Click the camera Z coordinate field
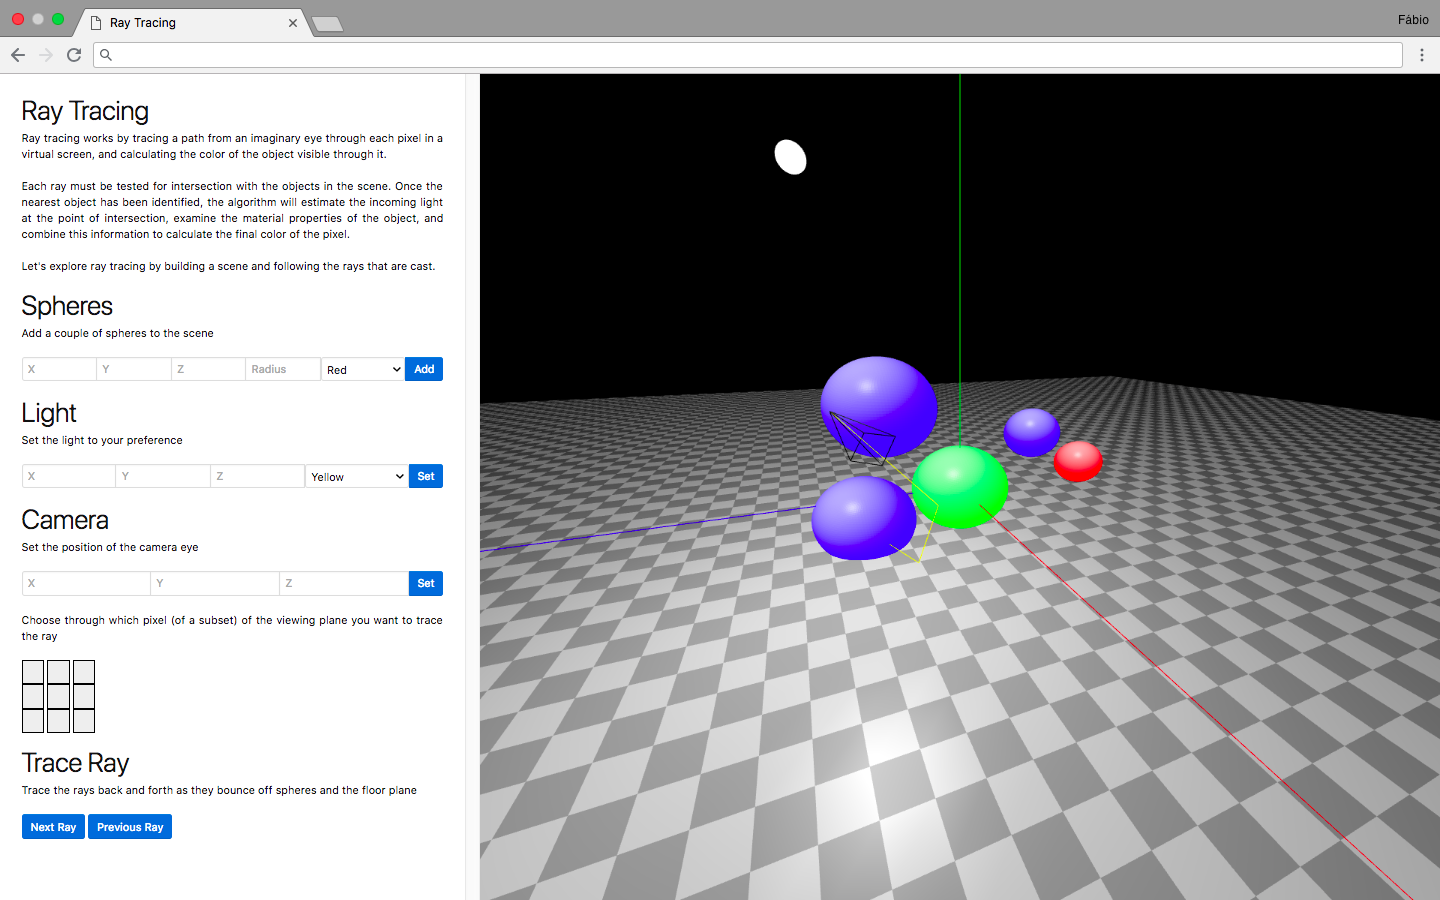1440x900 pixels. 344,583
